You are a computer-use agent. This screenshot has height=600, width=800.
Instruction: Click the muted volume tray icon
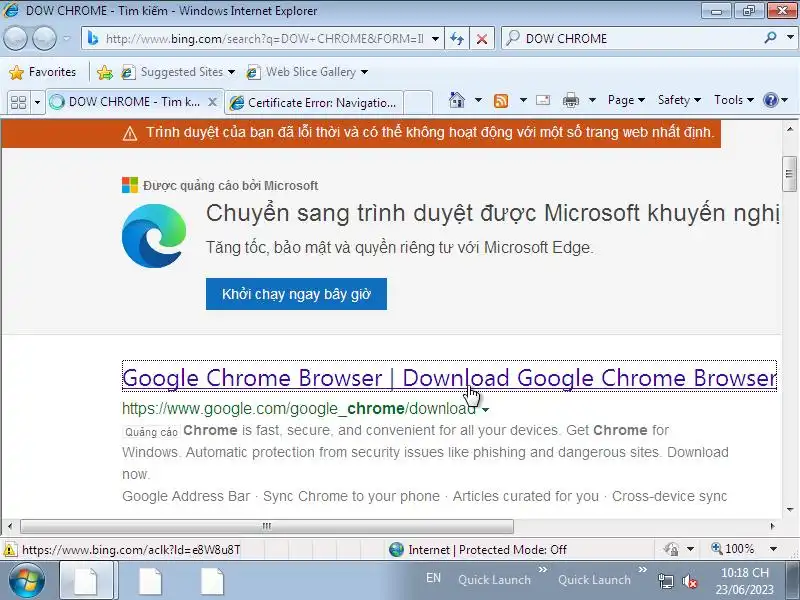690,581
